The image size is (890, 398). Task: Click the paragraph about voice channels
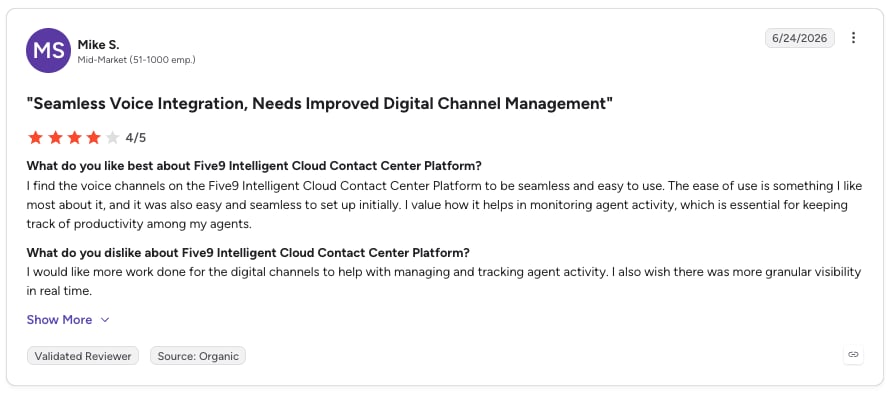437,205
